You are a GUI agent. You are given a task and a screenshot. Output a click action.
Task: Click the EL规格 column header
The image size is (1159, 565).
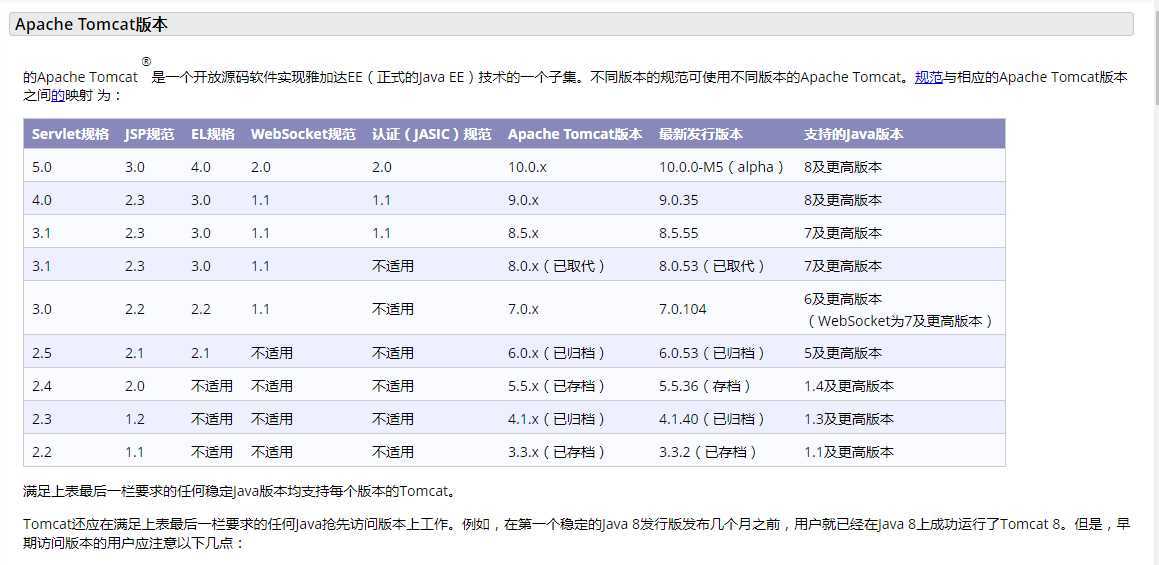click(213, 135)
